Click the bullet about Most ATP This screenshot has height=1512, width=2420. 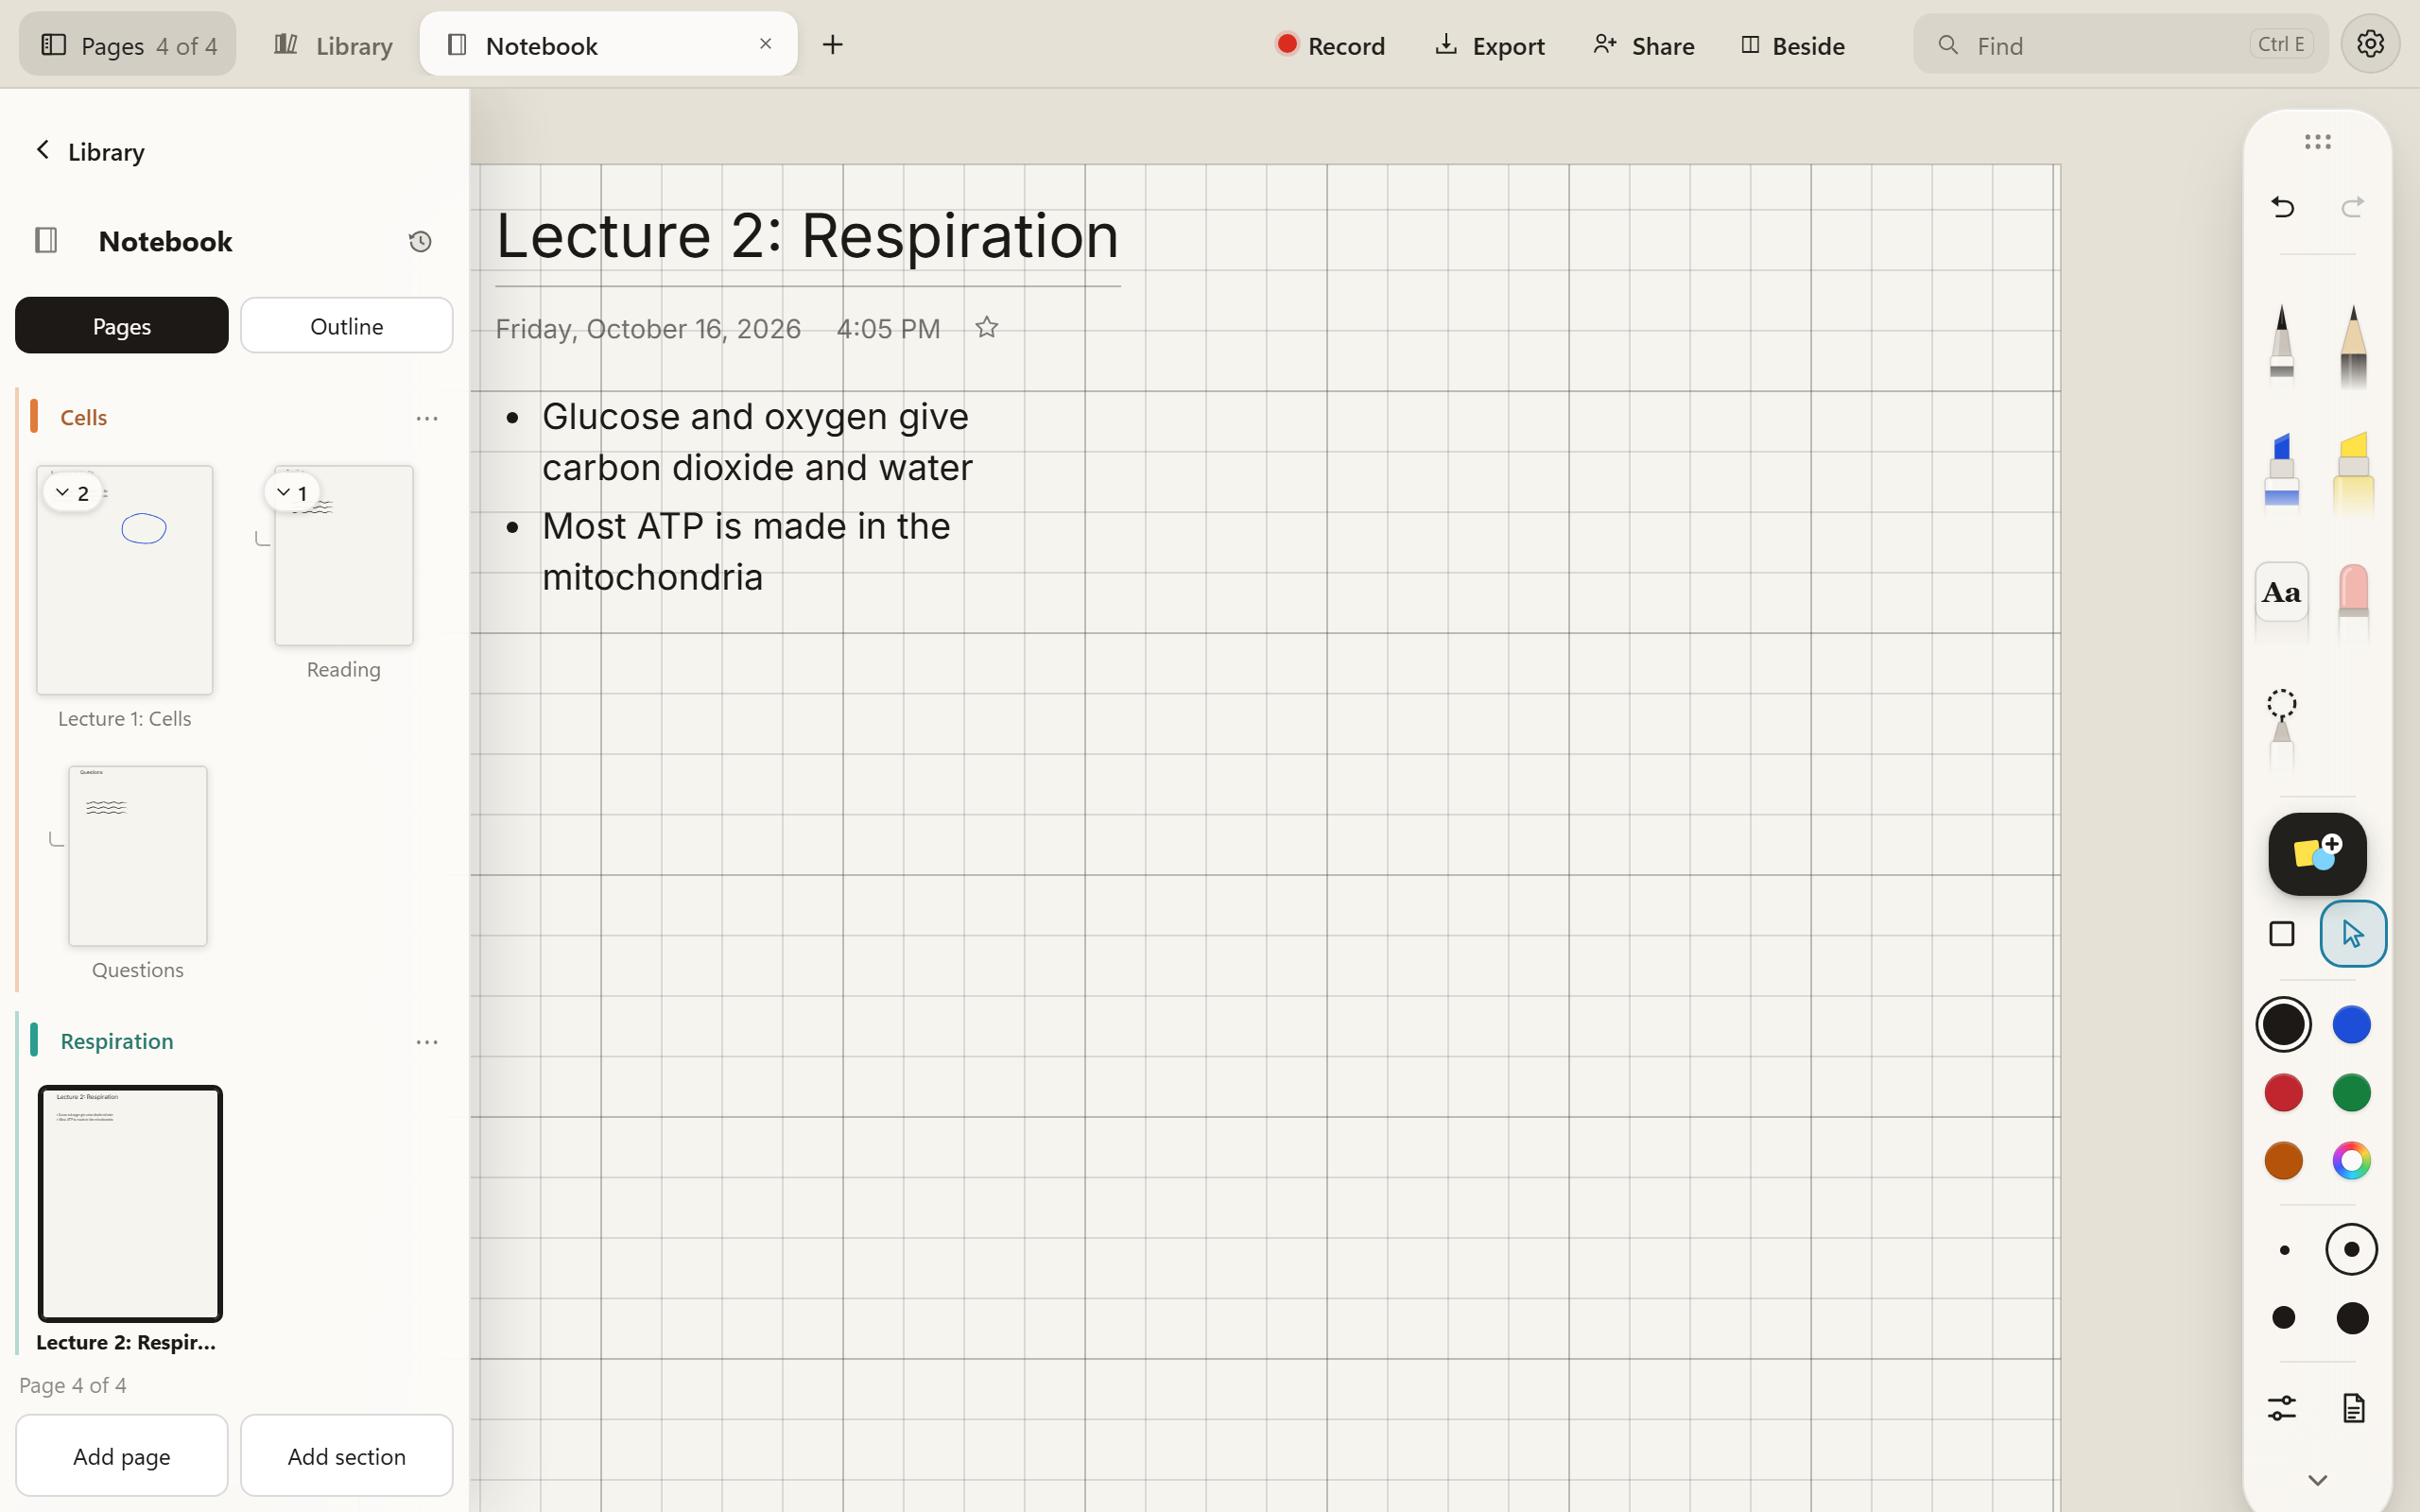click(746, 551)
